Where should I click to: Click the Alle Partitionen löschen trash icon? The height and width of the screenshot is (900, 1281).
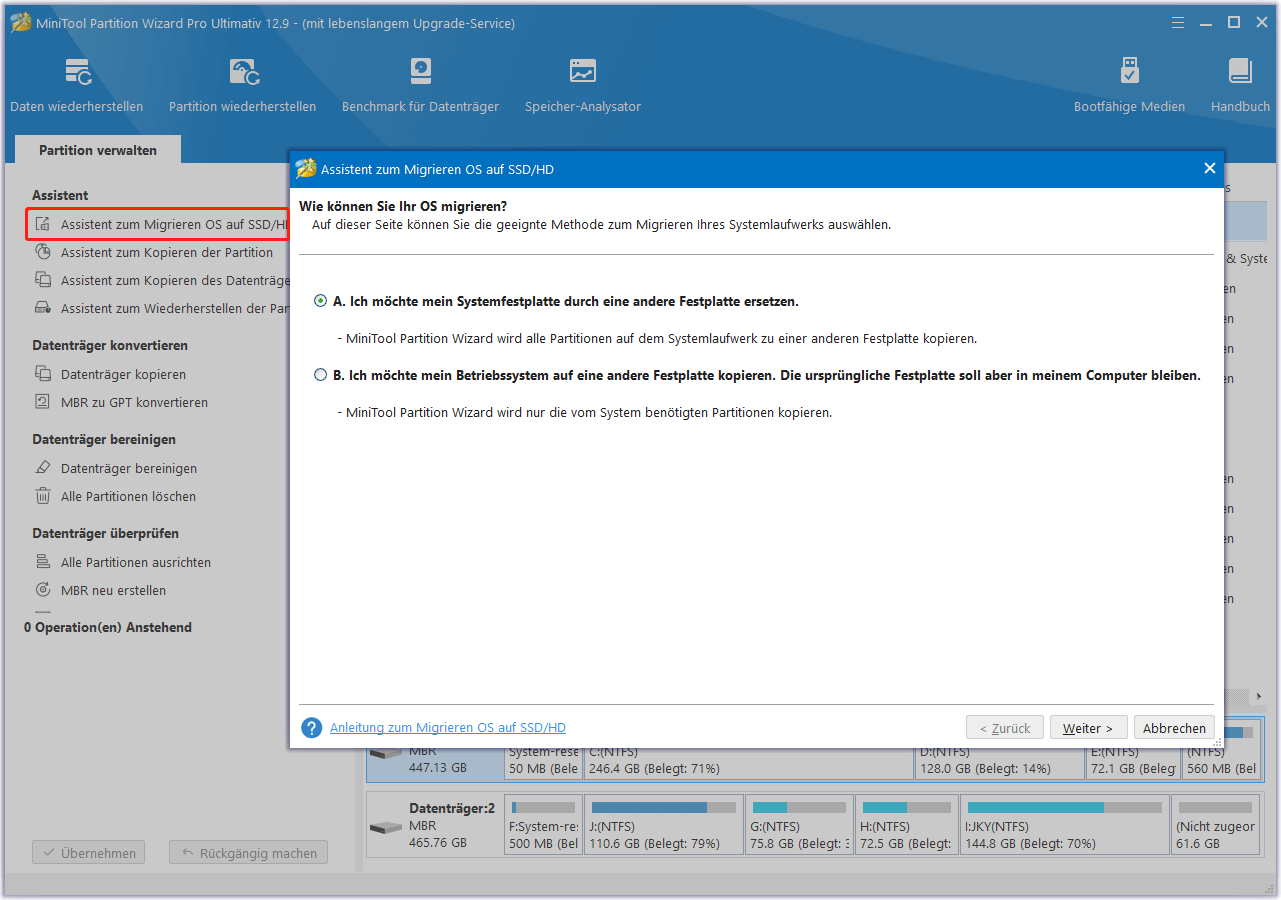click(42, 497)
